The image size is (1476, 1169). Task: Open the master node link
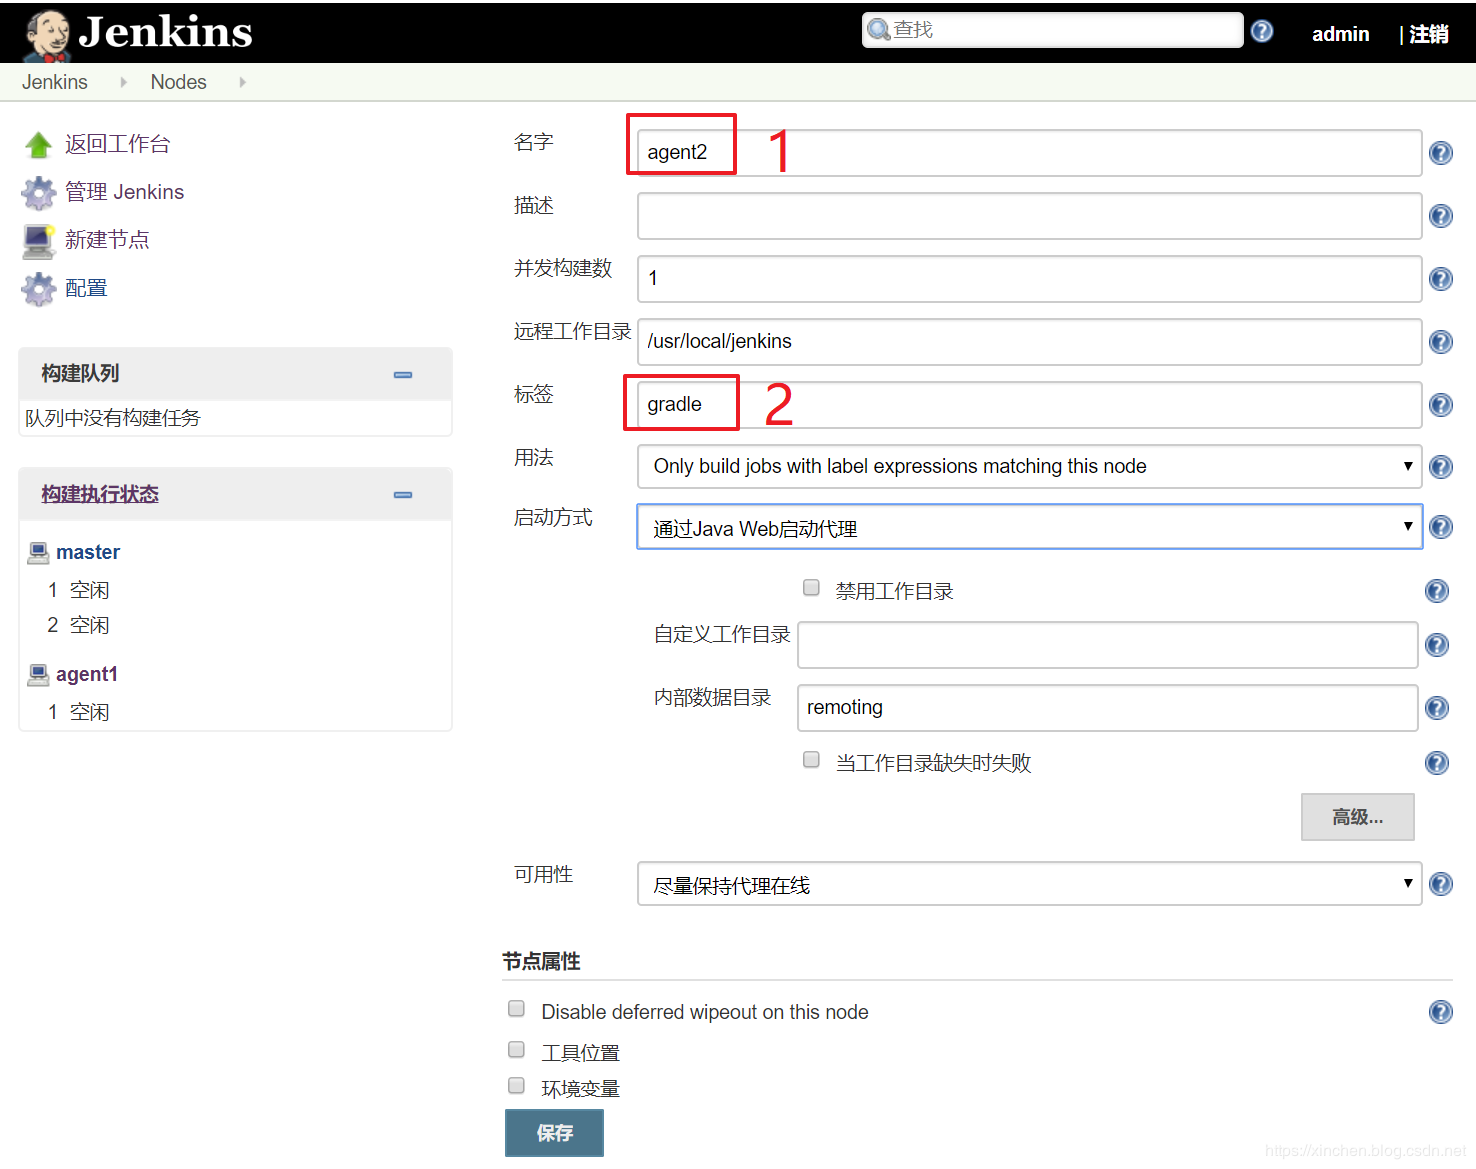(x=88, y=552)
